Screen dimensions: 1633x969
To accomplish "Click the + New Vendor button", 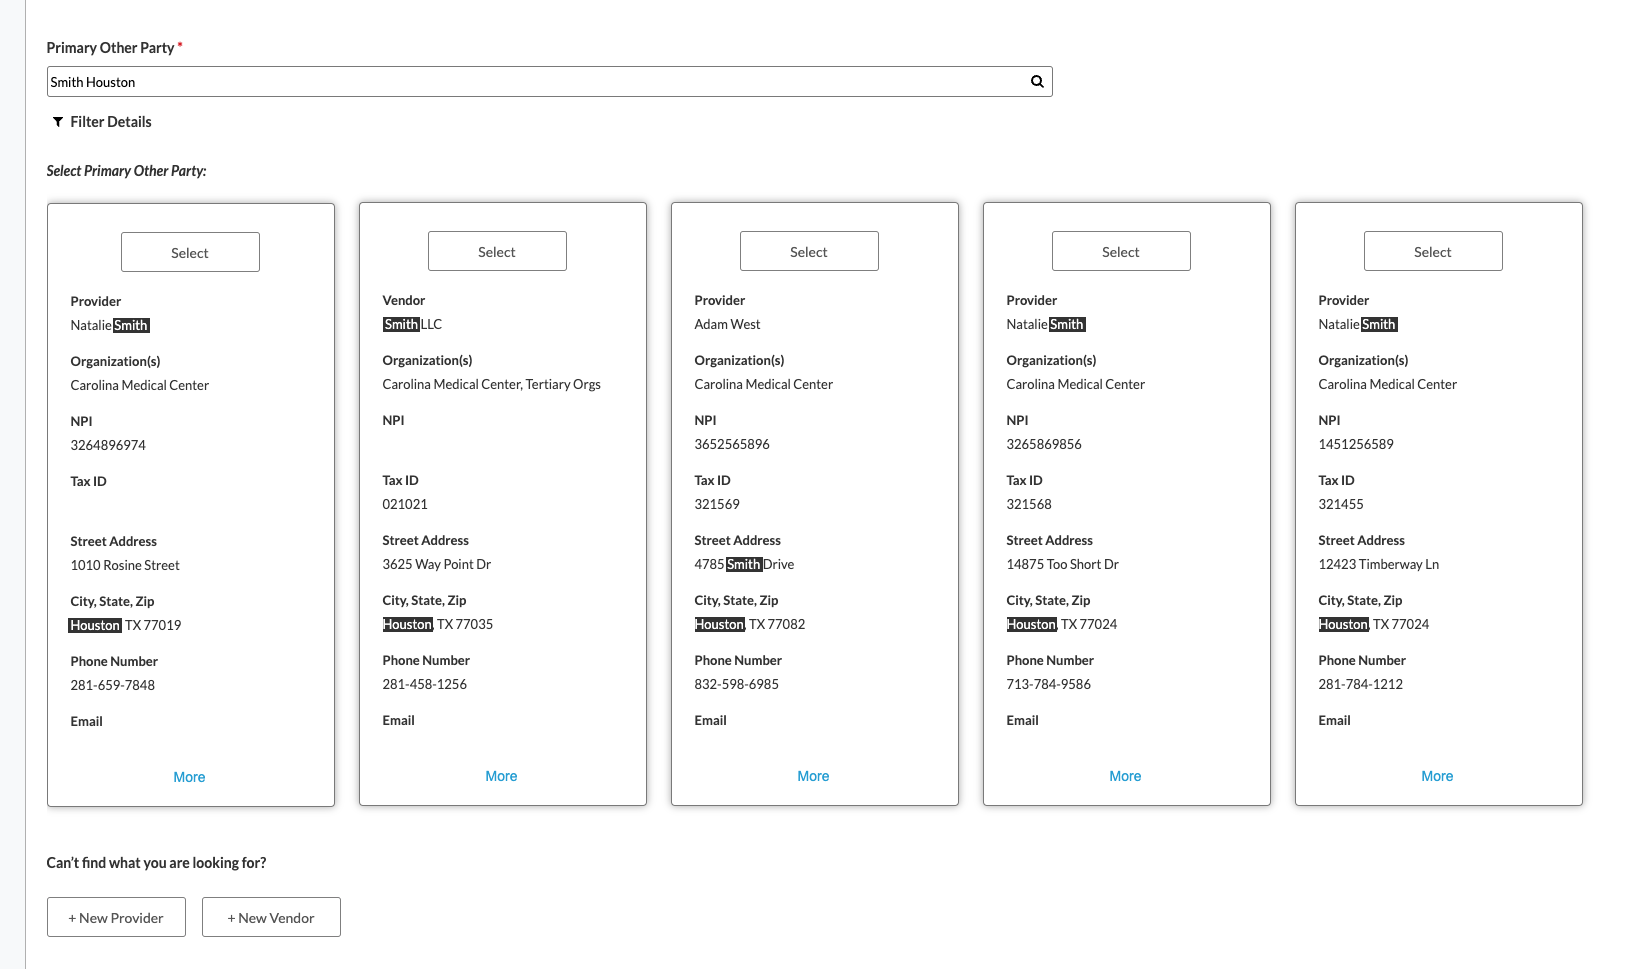I will click(x=270, y=917).
